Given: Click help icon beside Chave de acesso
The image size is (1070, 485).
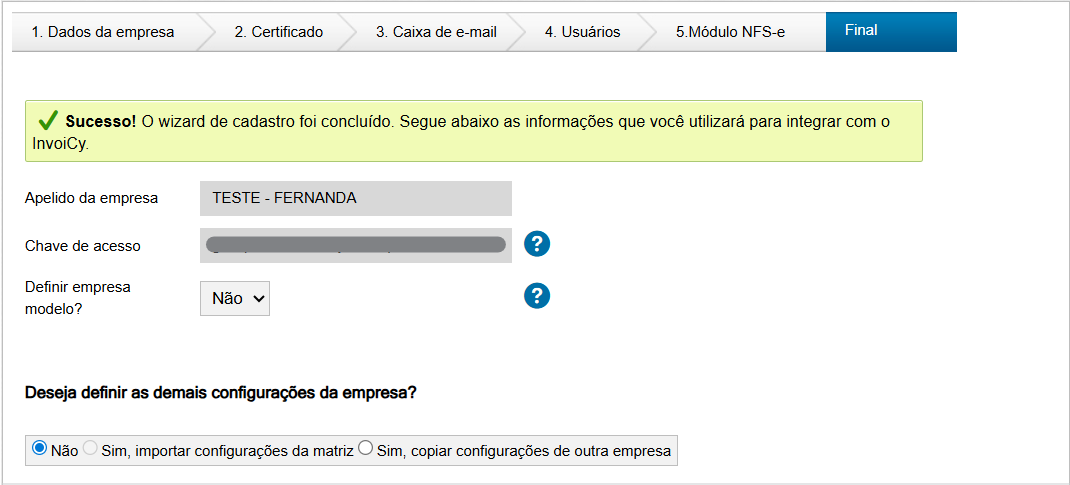Looking at the screenshot, I should click(x=537, y=243).
